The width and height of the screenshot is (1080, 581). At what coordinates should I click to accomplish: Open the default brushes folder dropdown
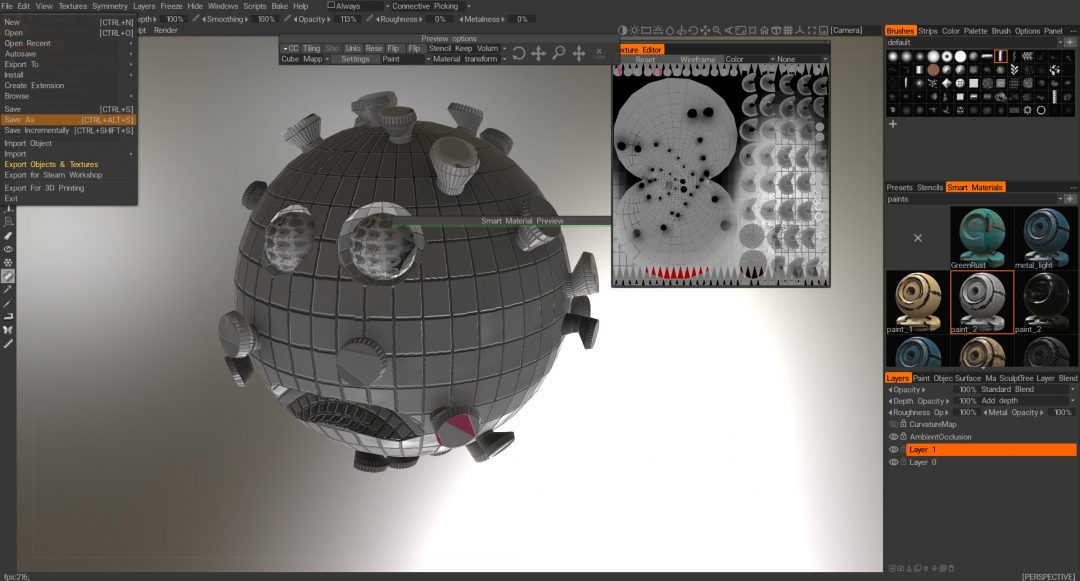click(x=974, y=43)
